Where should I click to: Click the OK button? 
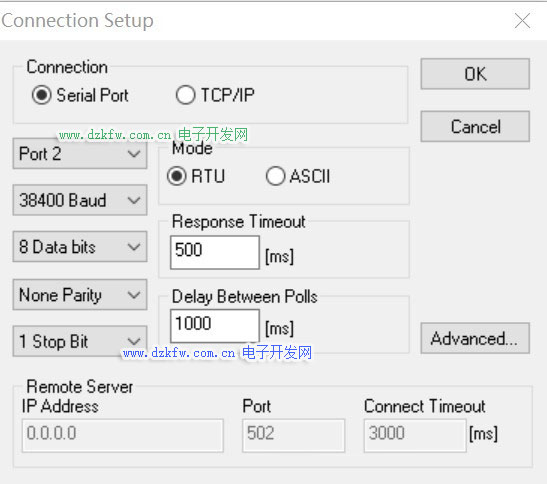coord(475,74)
